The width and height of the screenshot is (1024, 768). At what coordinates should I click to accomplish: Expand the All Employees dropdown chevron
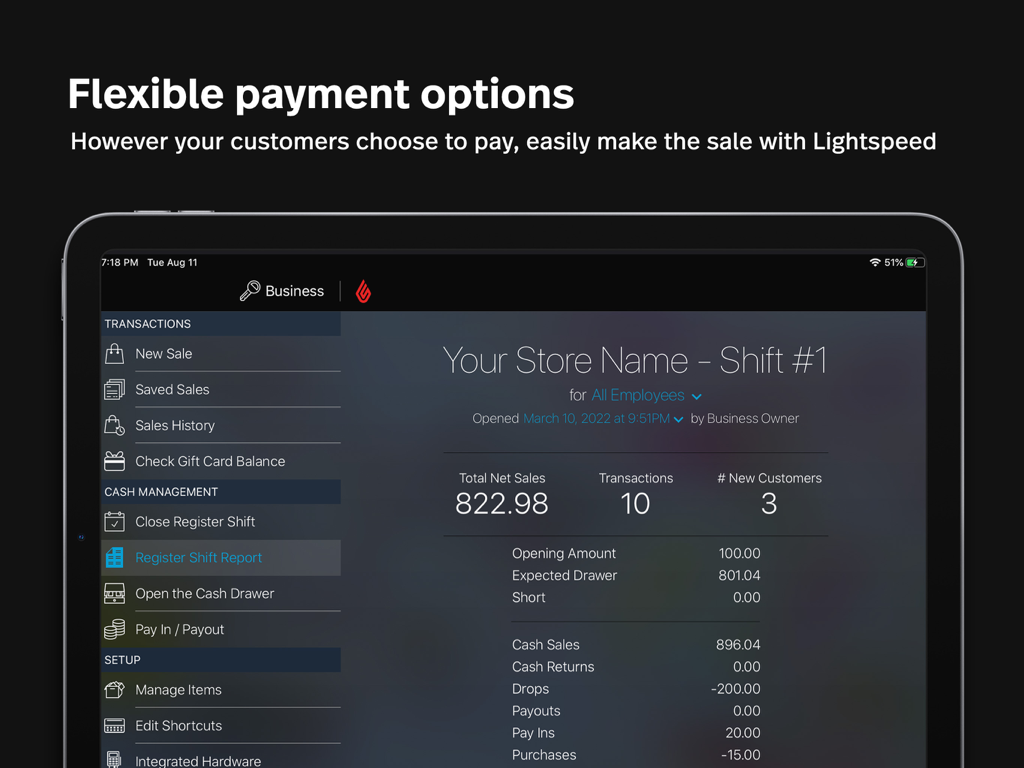(x=697, y=396)
